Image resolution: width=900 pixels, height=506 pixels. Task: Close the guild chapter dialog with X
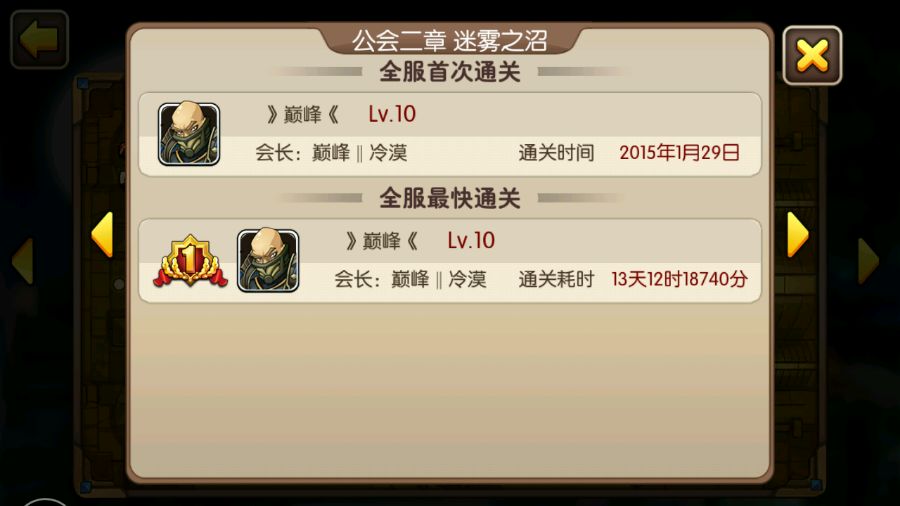[x=812, y=56]
